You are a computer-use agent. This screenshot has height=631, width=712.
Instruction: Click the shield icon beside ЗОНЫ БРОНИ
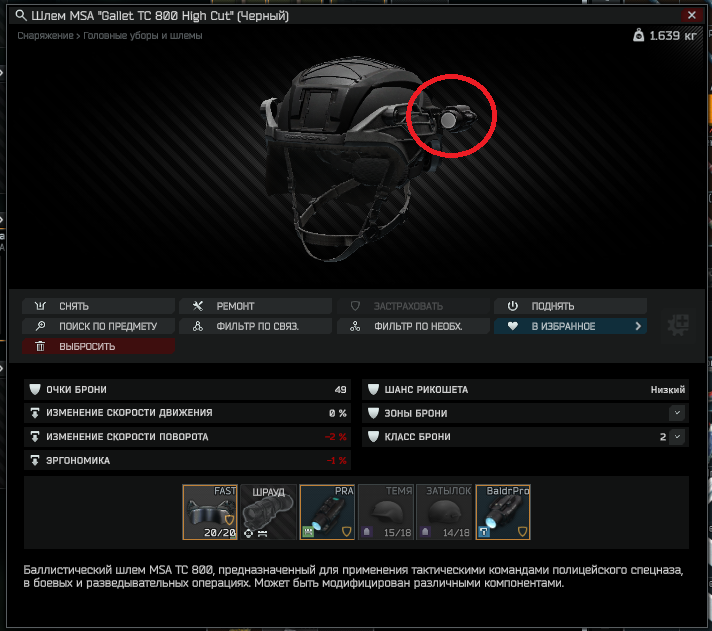(x=373, y=413)
